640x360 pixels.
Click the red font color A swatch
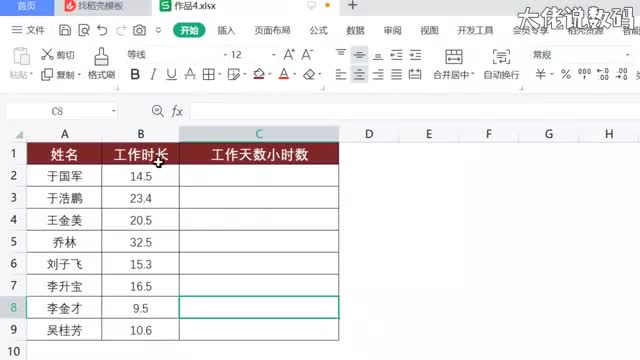(284, 74)
